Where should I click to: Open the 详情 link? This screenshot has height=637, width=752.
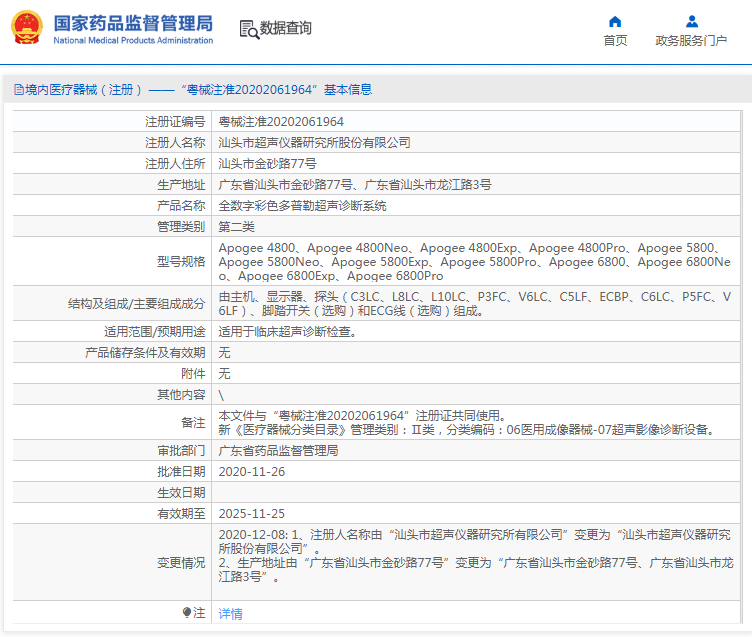231,613
